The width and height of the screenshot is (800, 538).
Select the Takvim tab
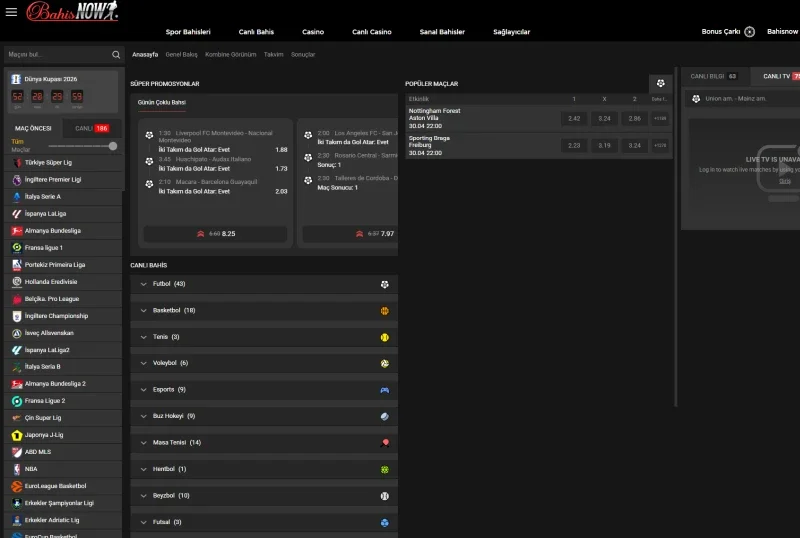(273, 55)
